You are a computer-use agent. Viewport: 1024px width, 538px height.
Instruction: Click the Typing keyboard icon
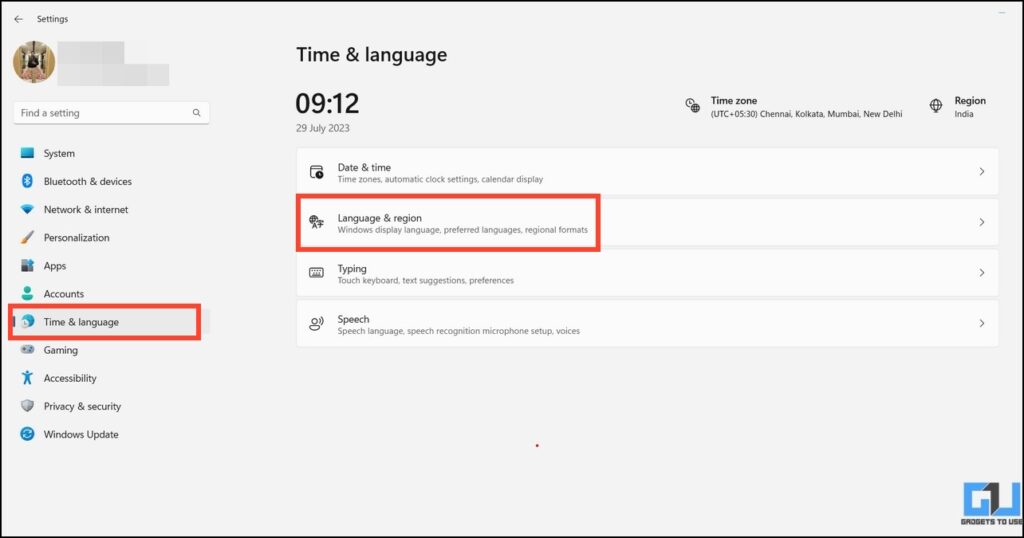[x=316, y=273]
